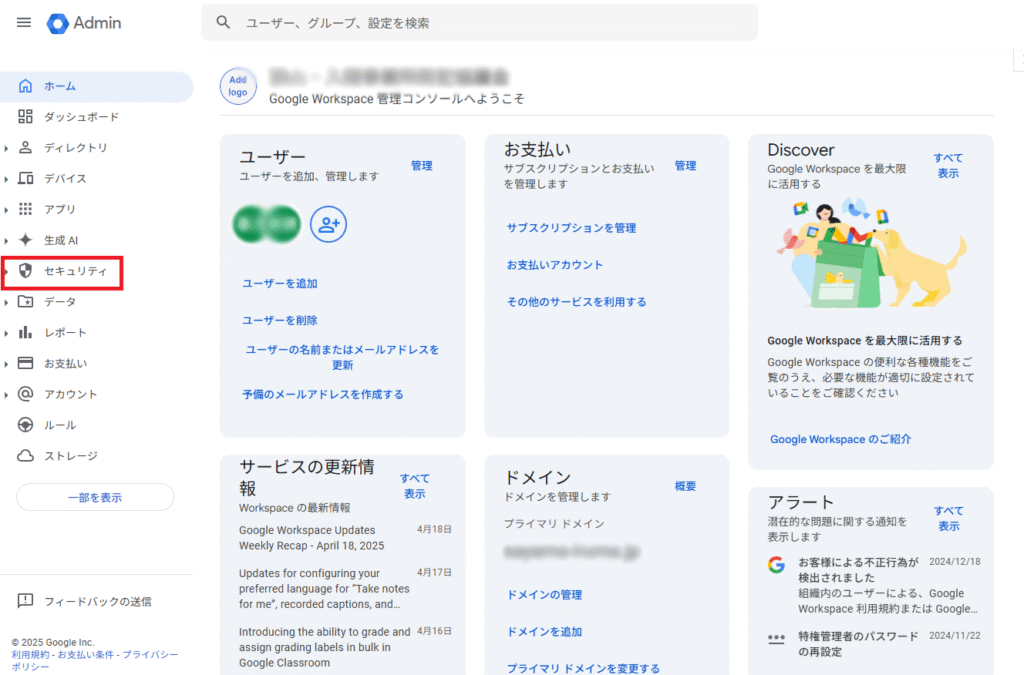Screen dimensions: 1024x675
Task: Expand the レポート menu arrow
Action: click(7, 333)
